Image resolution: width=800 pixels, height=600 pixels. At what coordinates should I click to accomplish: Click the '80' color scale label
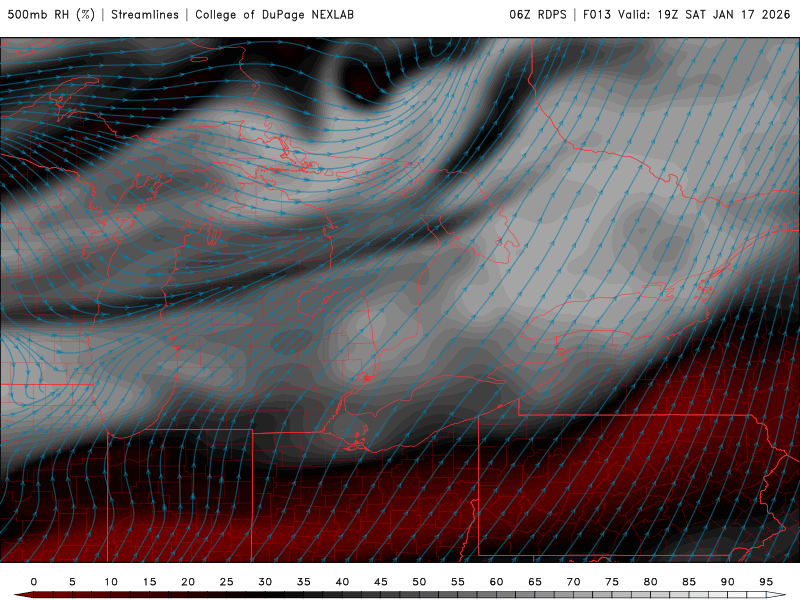tap(650, 582)
